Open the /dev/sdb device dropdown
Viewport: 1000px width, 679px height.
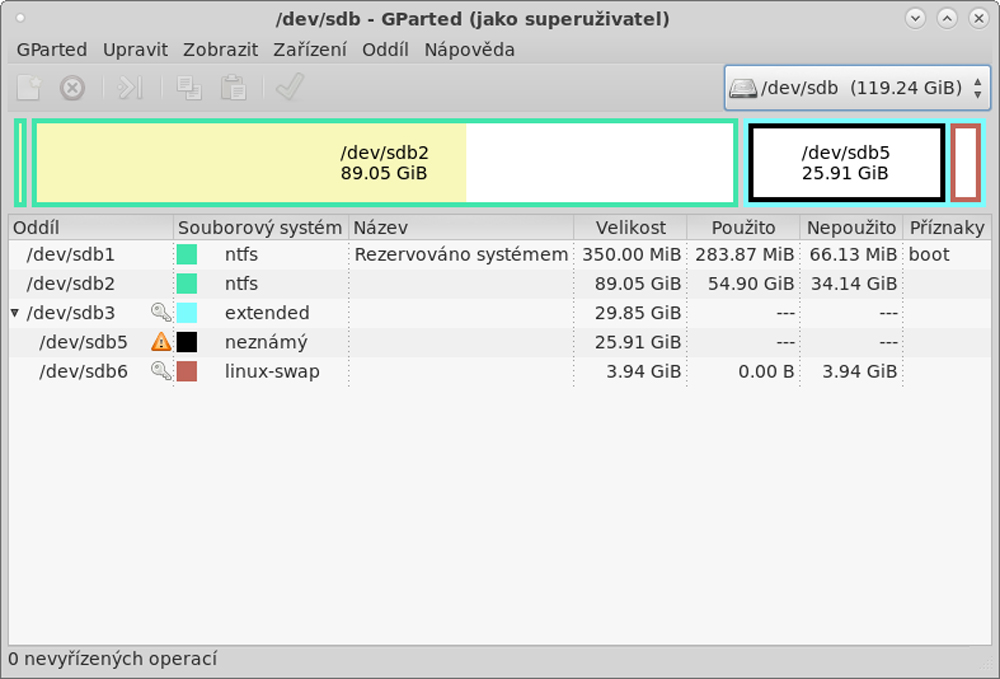[x=857, y=87]
